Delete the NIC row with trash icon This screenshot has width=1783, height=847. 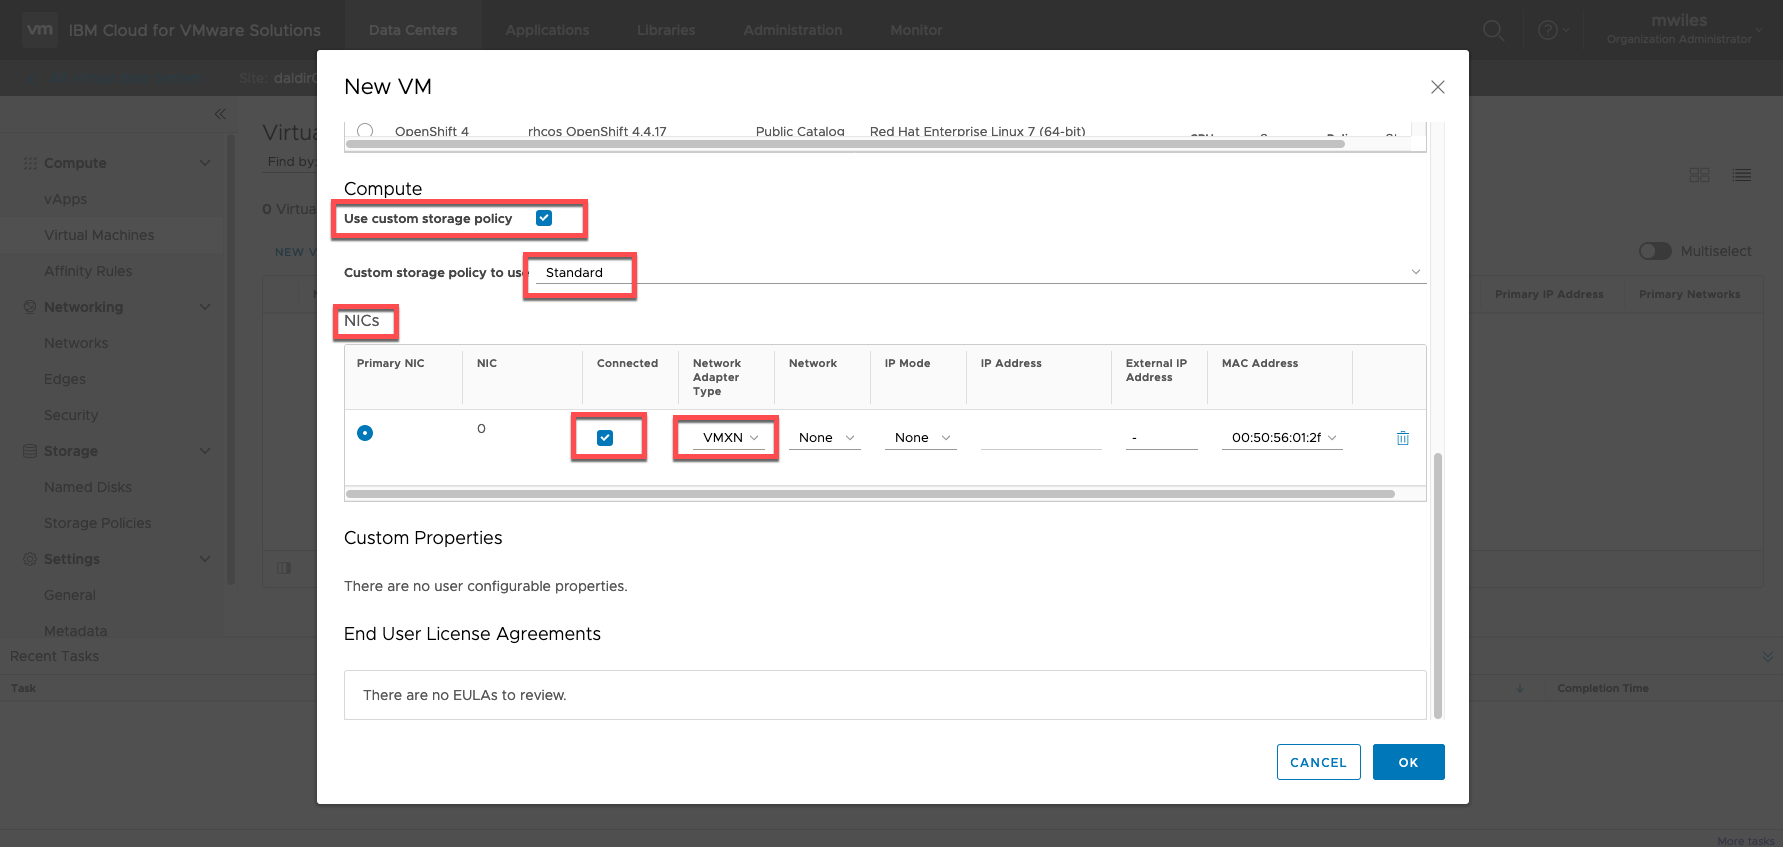coord(1402,438)
